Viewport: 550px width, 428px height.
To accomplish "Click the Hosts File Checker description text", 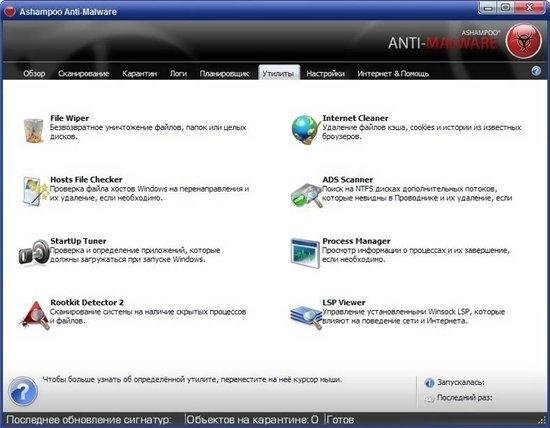I will pos(149,193).
